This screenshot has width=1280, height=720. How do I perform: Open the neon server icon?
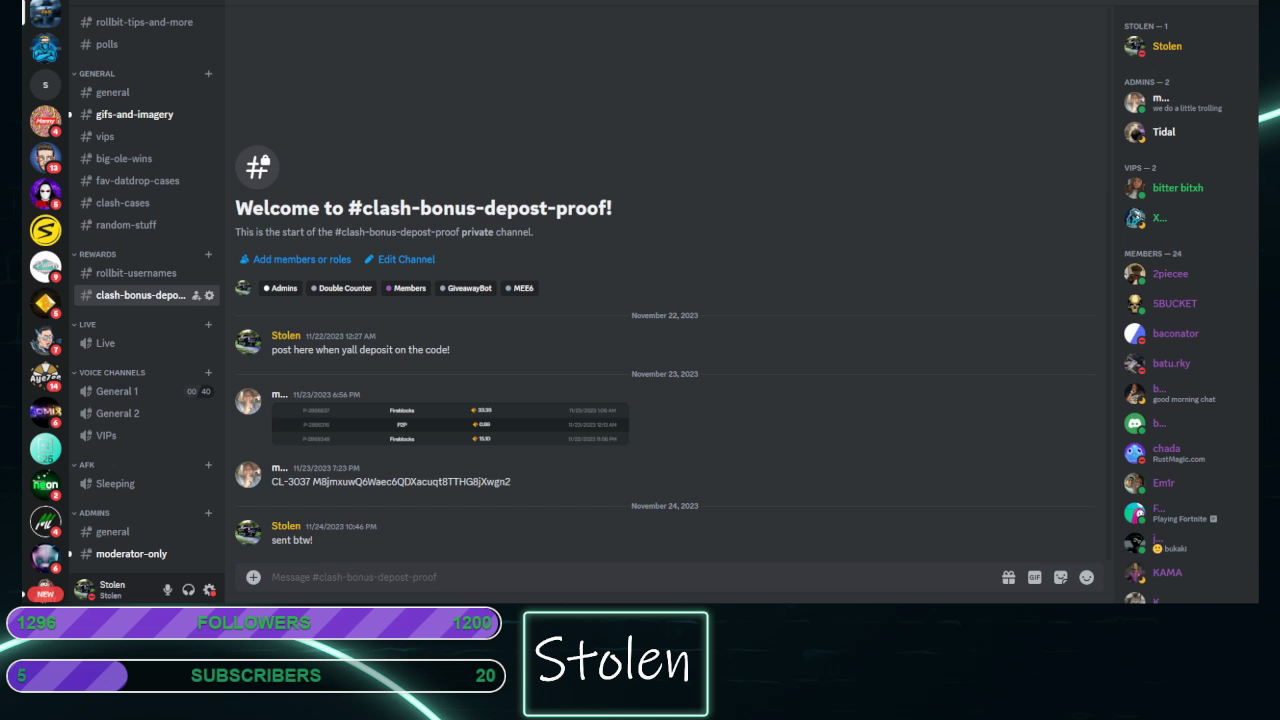45,485
